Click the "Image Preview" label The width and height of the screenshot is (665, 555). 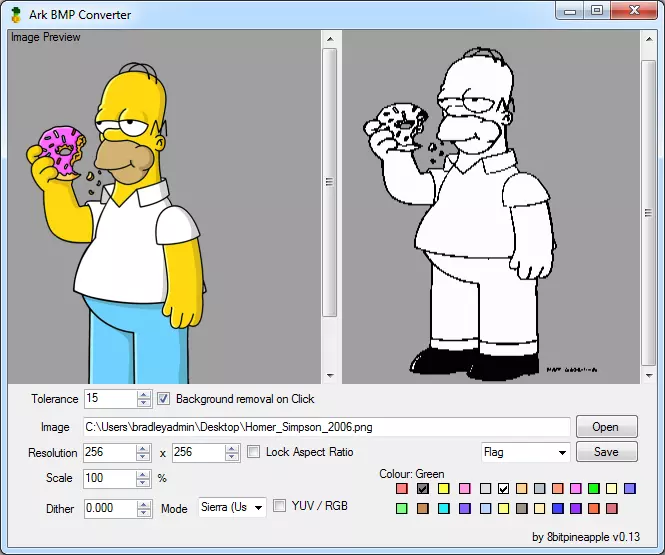[45, 37]
